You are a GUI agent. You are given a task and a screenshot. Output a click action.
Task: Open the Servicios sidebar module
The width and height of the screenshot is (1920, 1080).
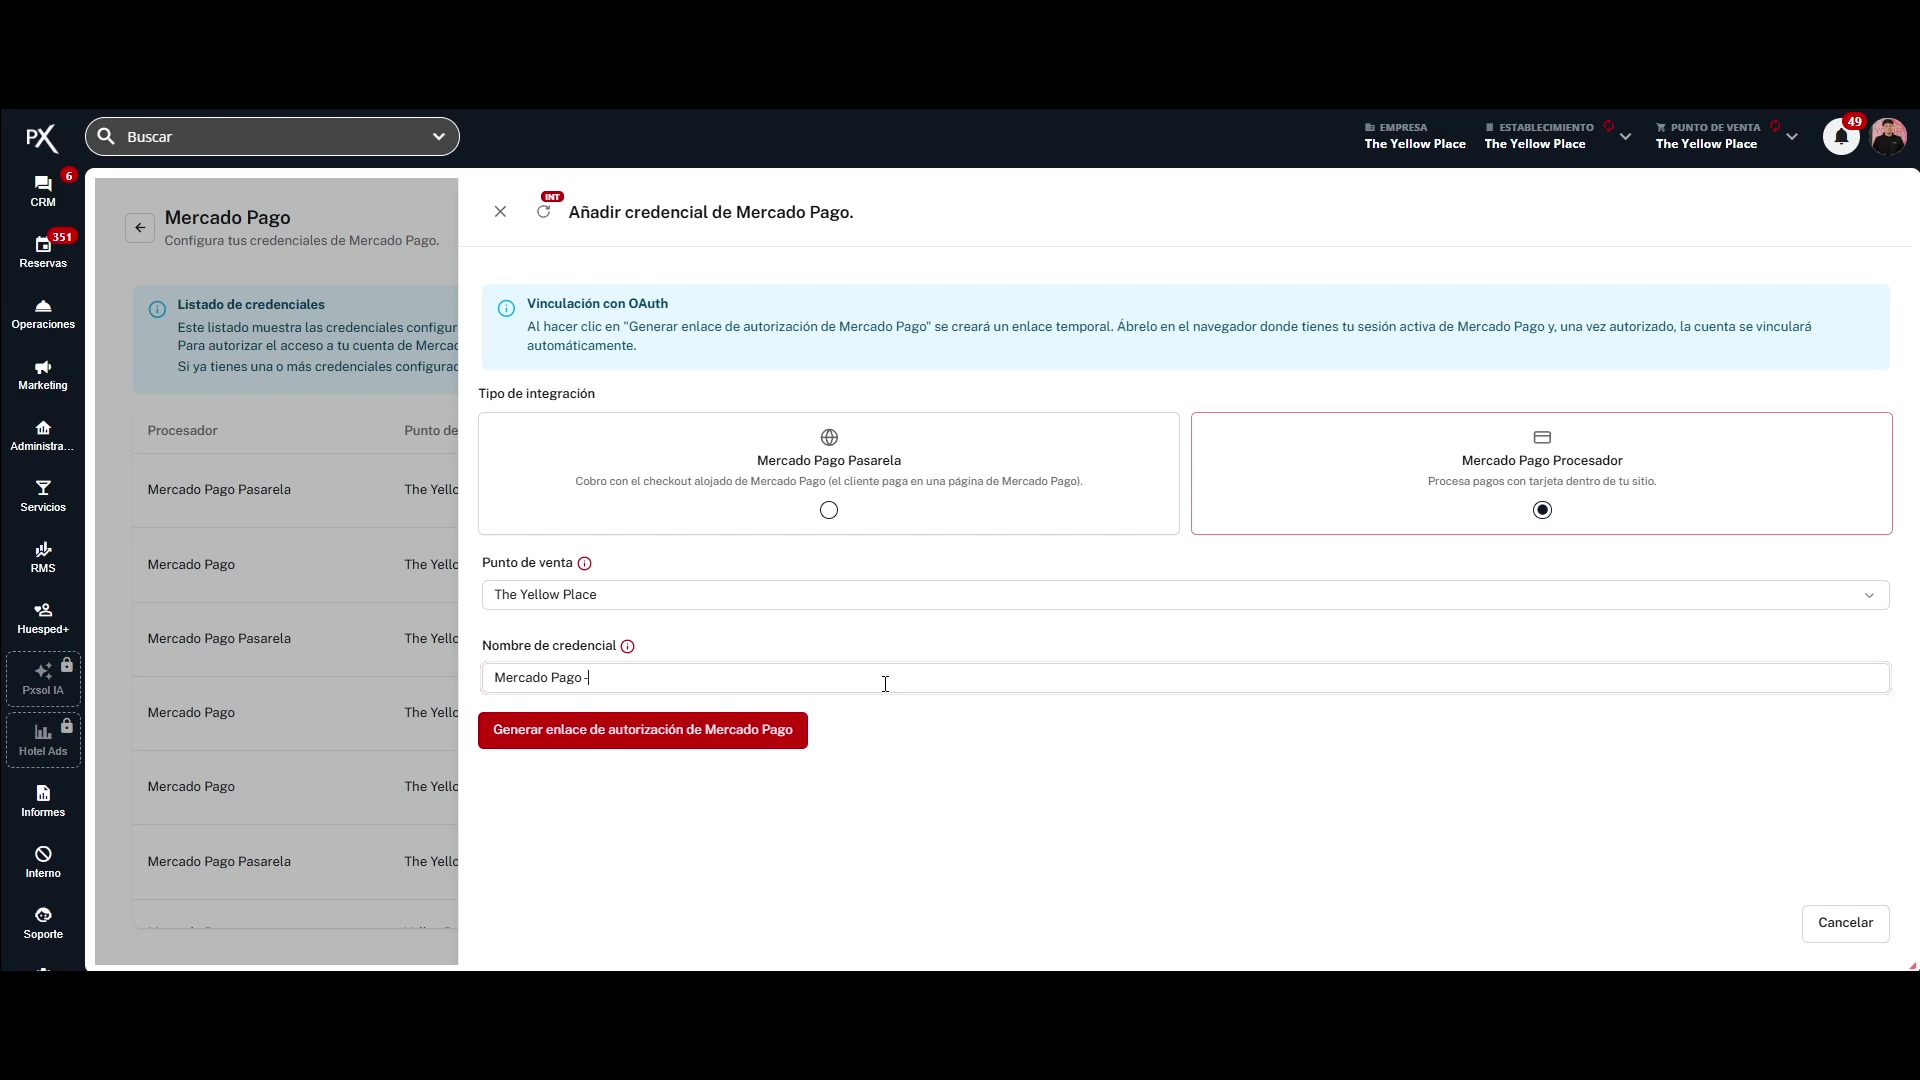[x=43, y=496]
